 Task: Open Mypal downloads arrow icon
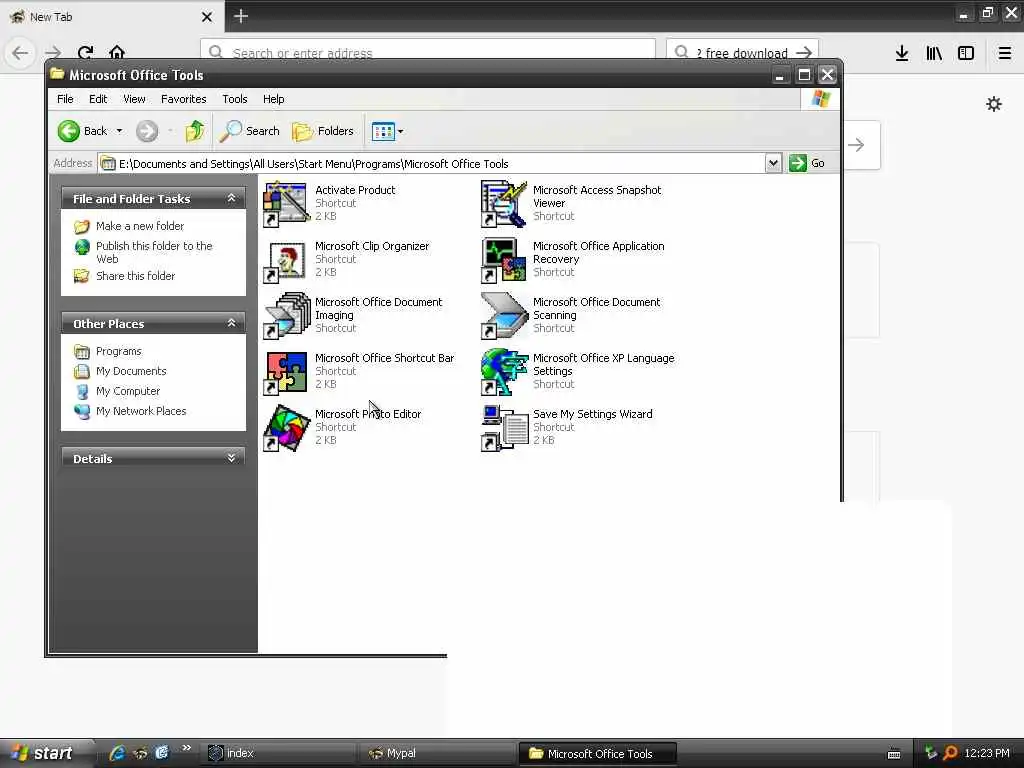point(902,53)
